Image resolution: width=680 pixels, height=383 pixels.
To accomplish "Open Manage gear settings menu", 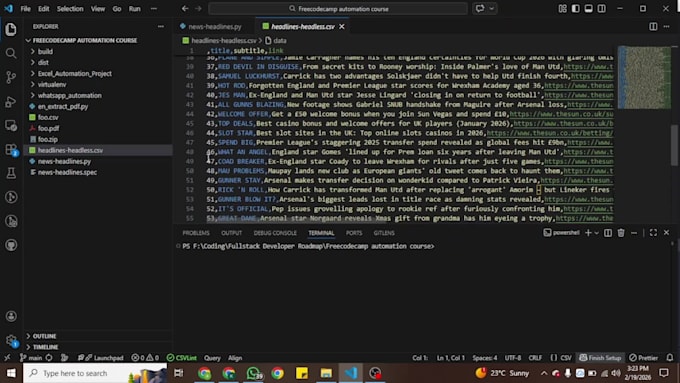I will point(11,340).
